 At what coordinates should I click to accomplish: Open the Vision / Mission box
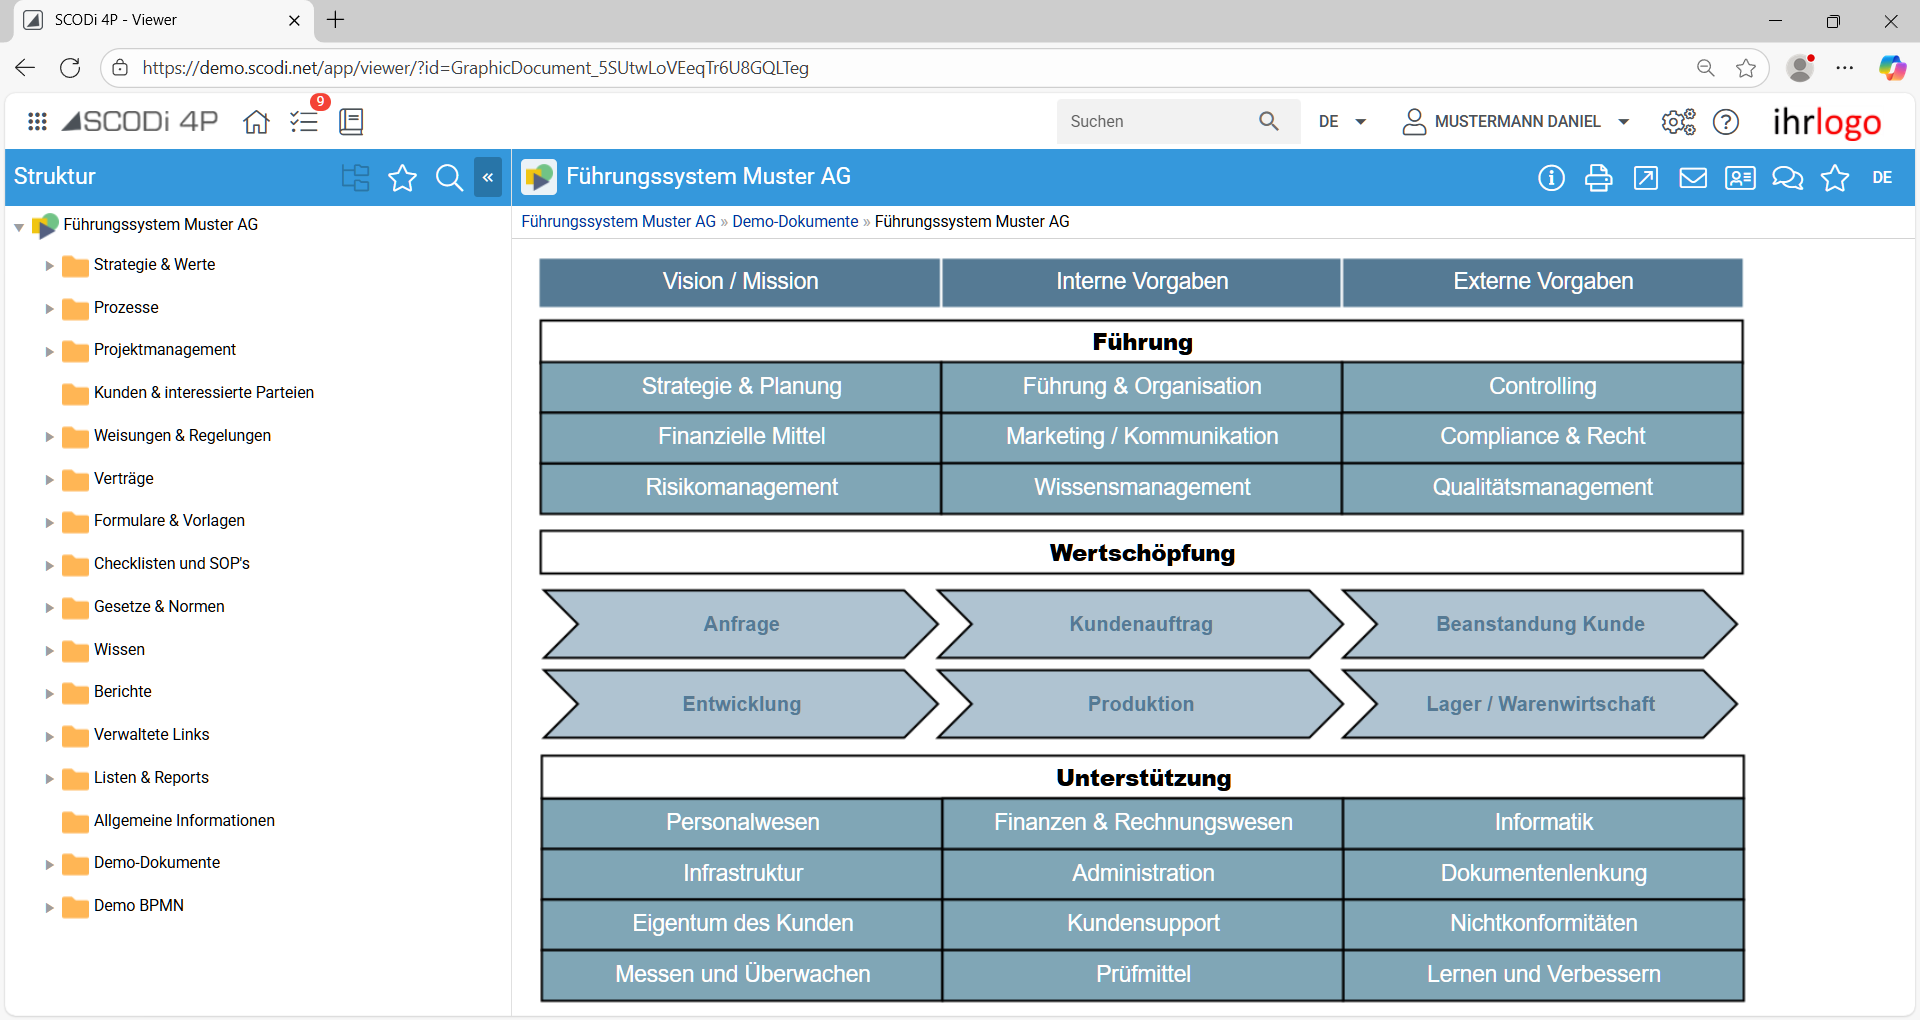[740, 282]
